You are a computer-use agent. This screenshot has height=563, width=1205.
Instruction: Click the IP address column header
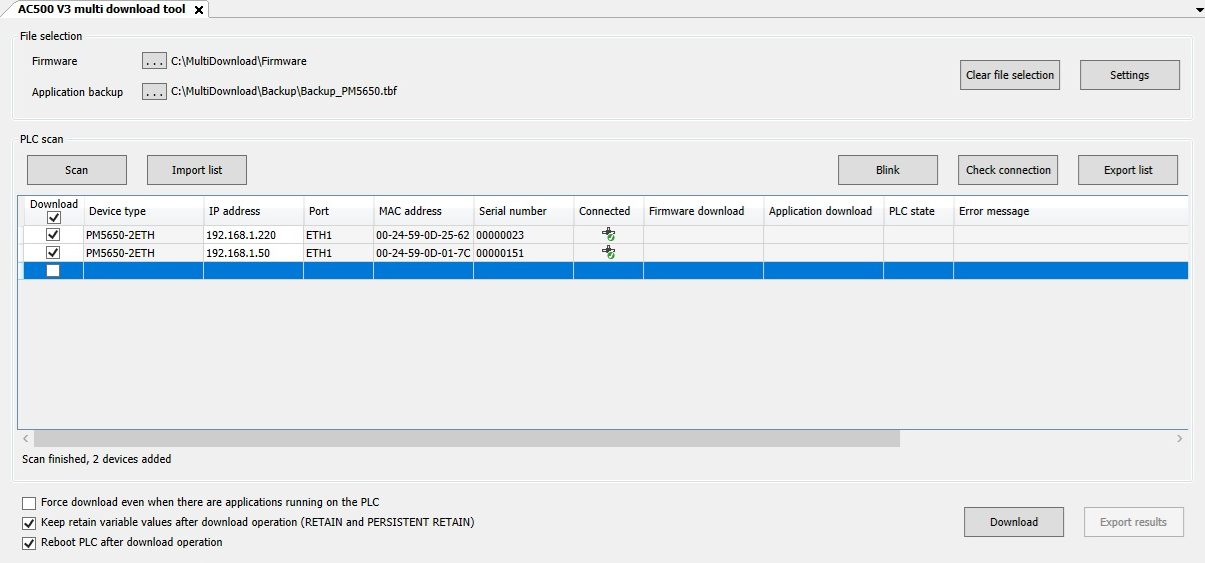point(254,211)
